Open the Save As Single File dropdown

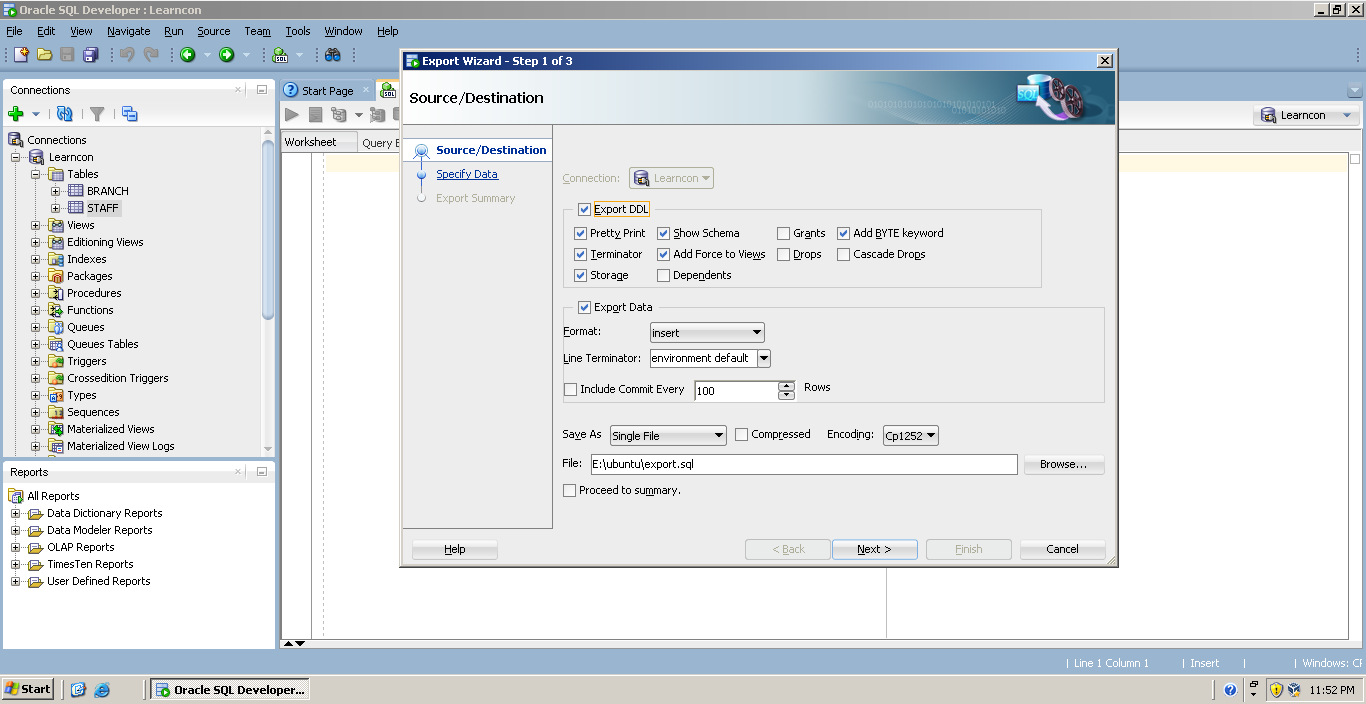tap(668, 436)
